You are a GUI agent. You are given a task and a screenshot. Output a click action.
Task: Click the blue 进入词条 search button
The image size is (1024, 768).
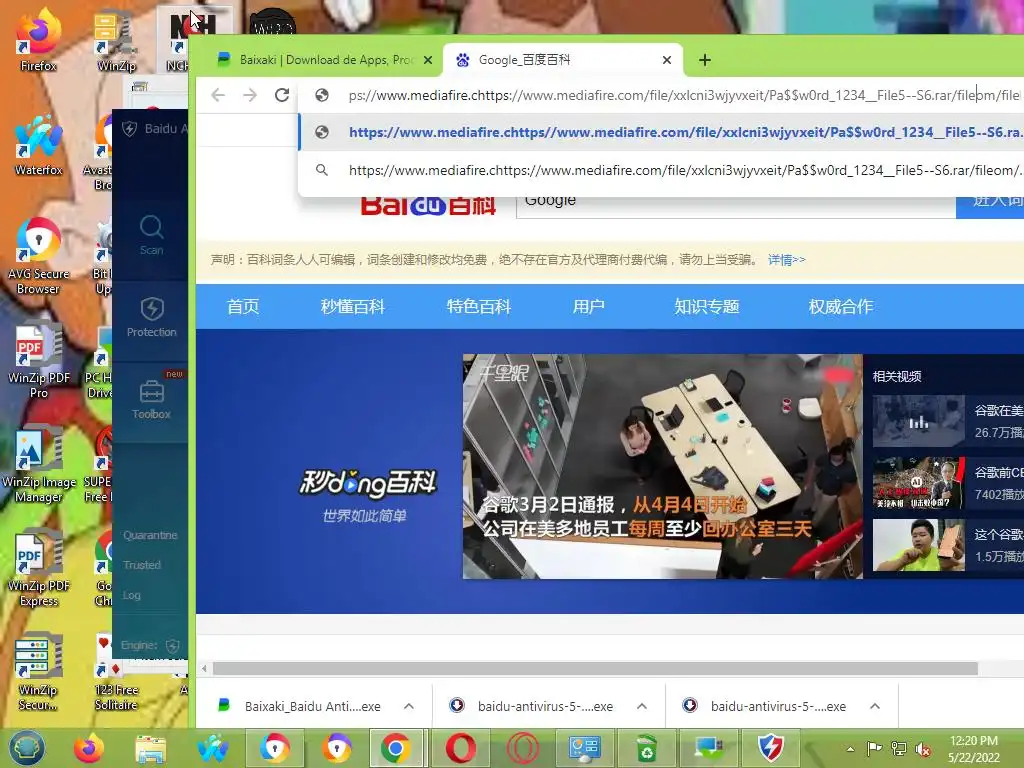click(990, 206)
